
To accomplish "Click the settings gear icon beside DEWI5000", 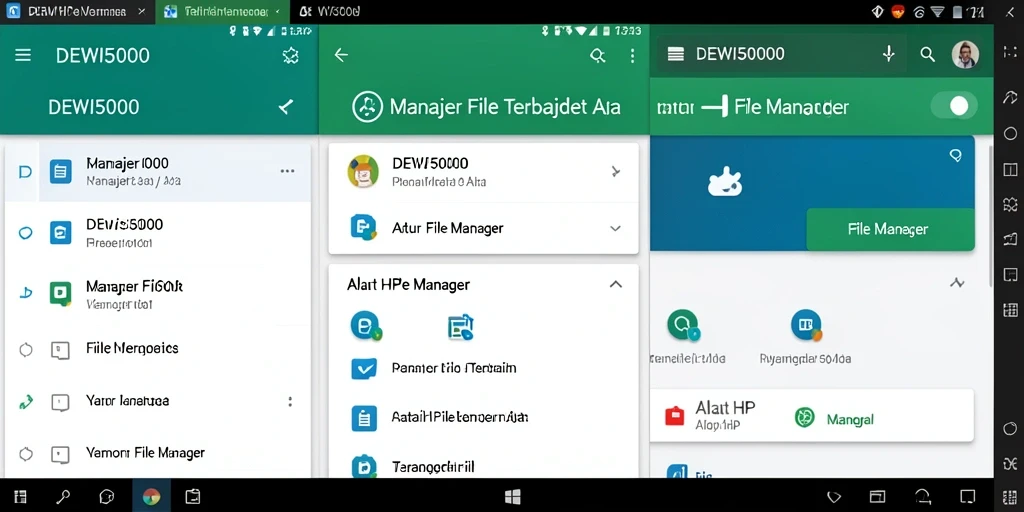I will point(290,56).
